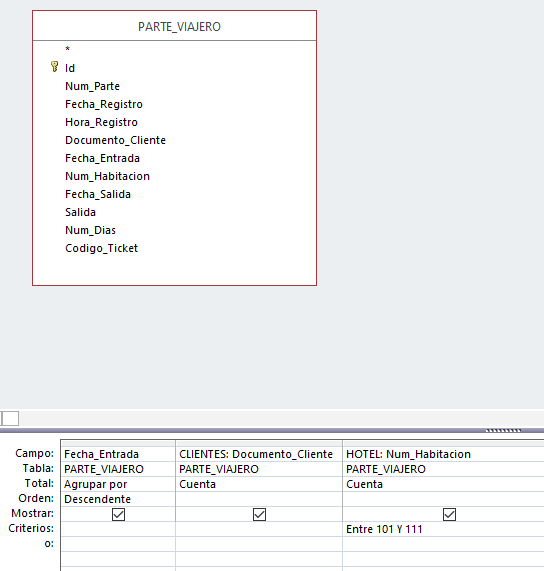This screenshot has height=571, width=544.
Task: Open empty Orden cell under CLIENTES column
Action: tap(259, 499)
